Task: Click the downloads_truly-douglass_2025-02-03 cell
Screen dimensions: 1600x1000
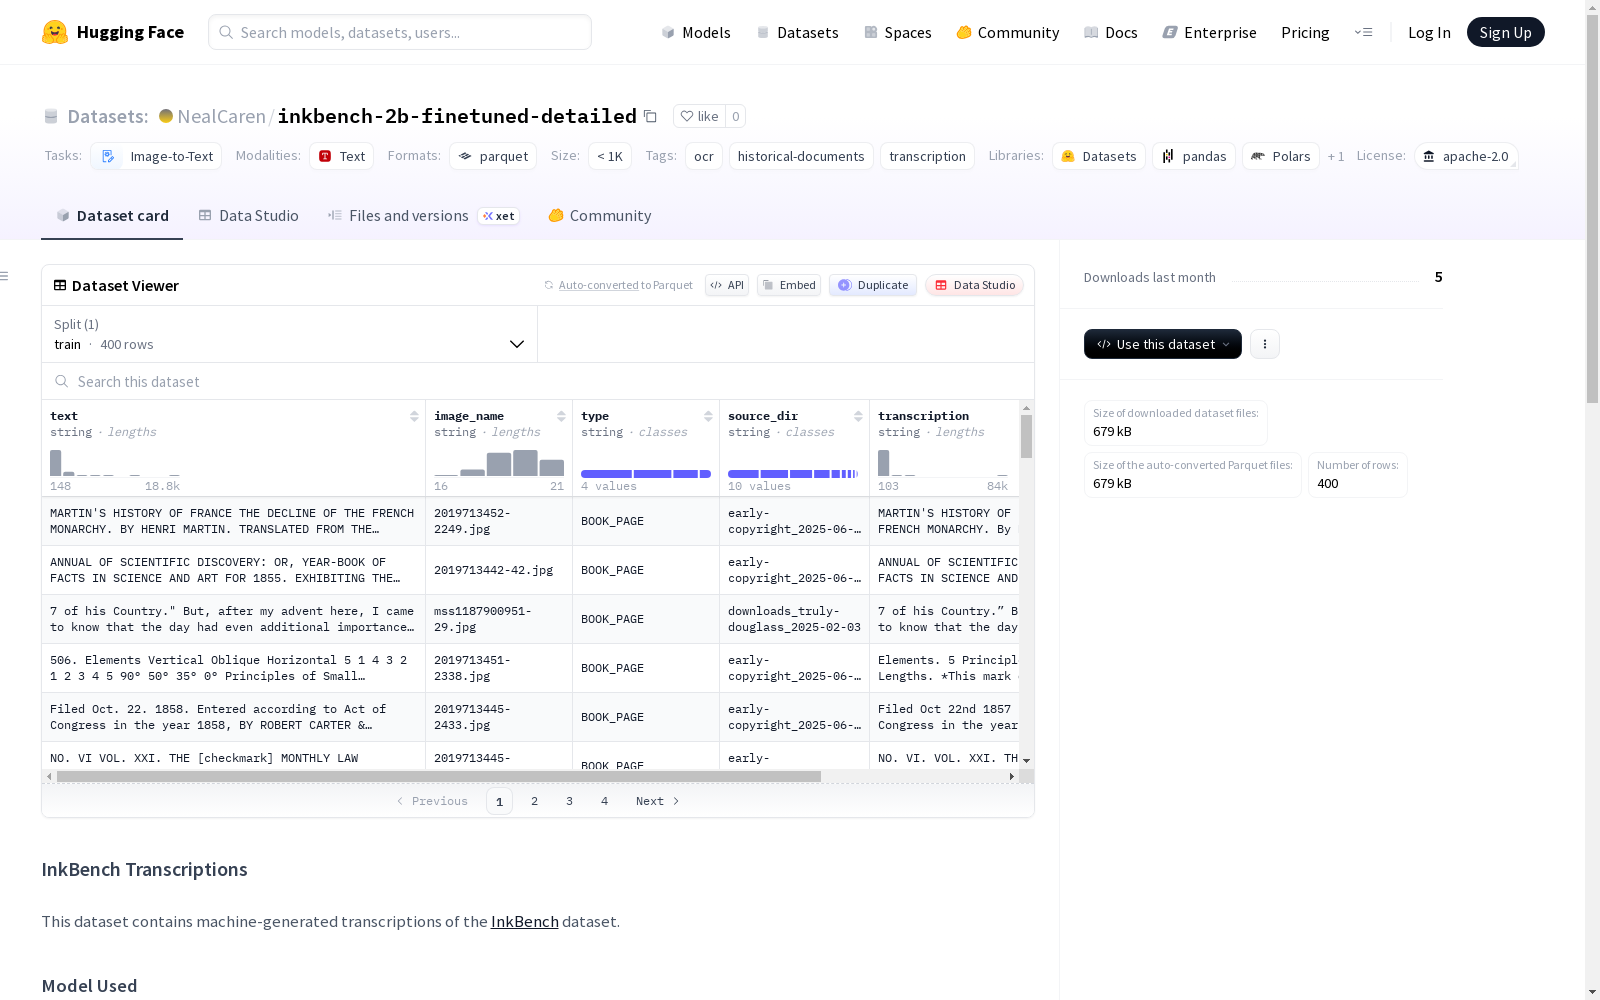Action: click(x=794, y=619)
